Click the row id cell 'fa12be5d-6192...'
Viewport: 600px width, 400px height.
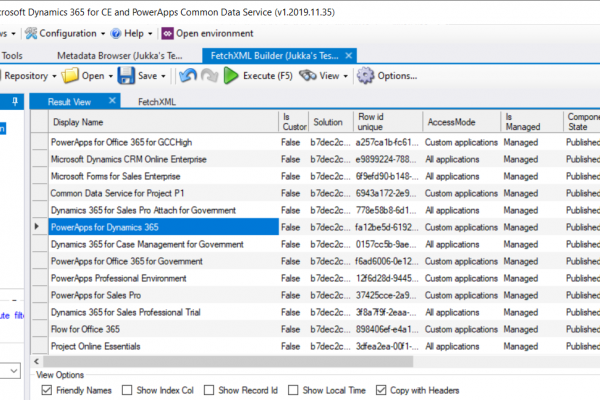[388, 227]
